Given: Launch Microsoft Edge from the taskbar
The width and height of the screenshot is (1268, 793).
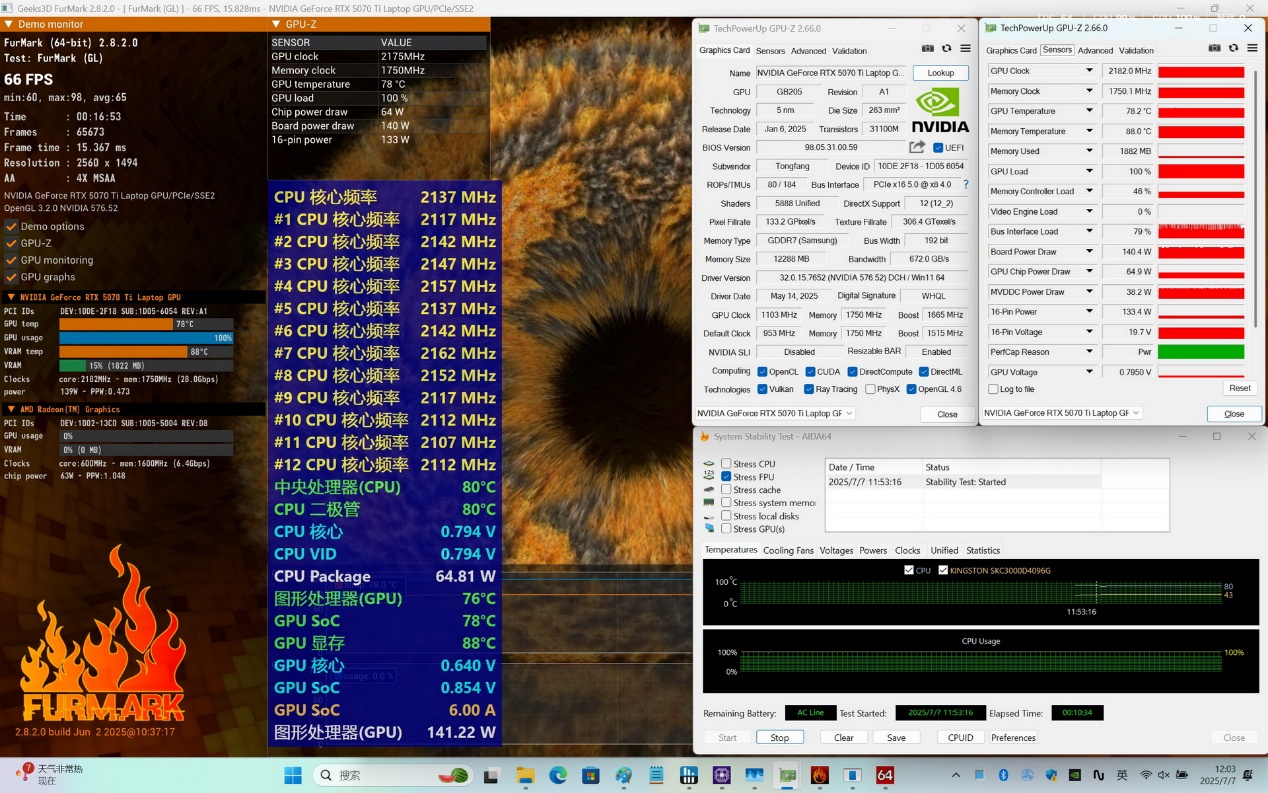Looking at the screenshot, I should (558, 775).
